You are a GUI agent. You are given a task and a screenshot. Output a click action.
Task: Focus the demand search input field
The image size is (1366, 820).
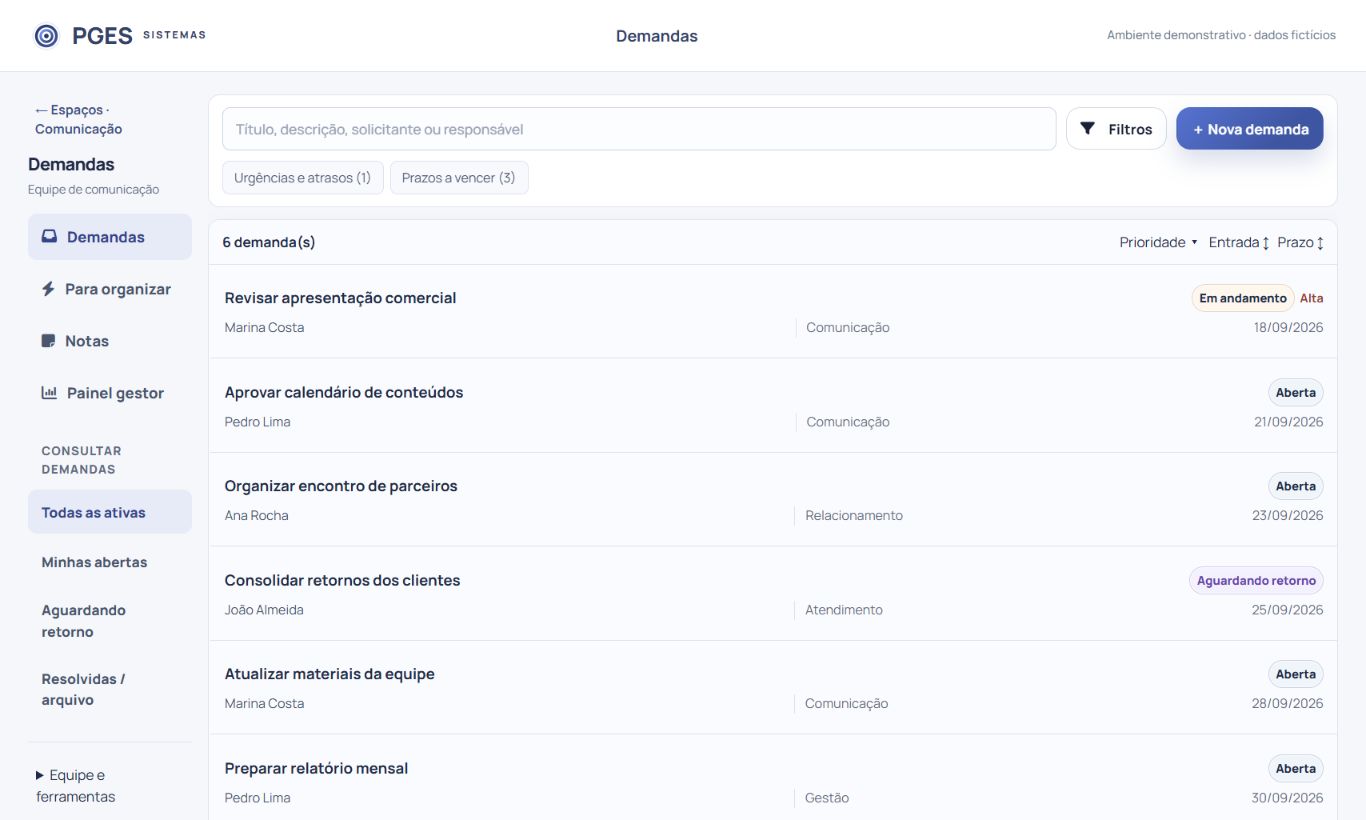pos(639,129)
